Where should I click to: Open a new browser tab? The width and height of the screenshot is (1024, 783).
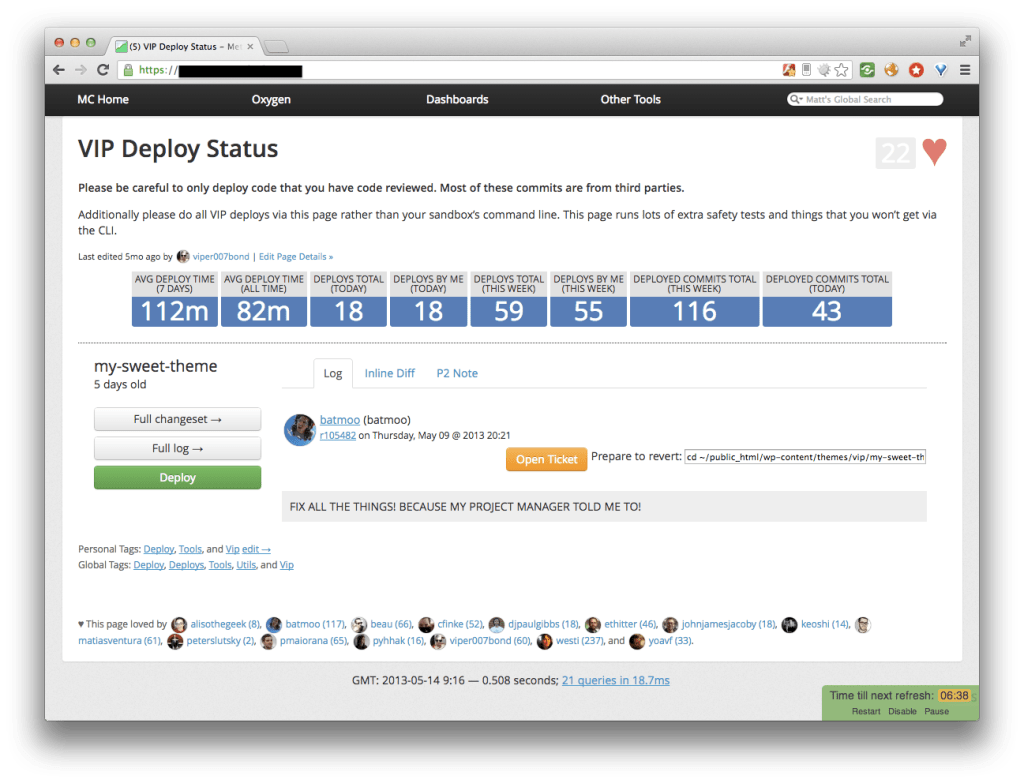[x=277, y=46]
